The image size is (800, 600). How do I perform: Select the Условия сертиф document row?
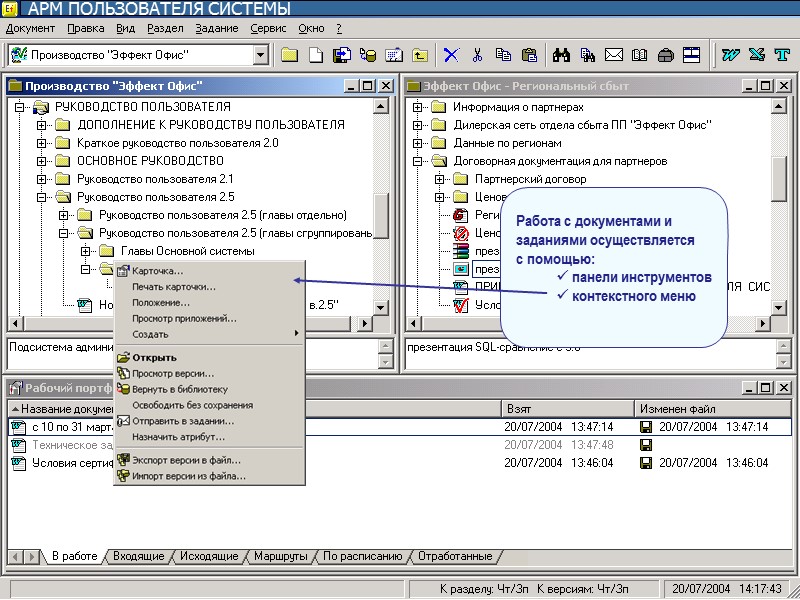tap(399, 463)
